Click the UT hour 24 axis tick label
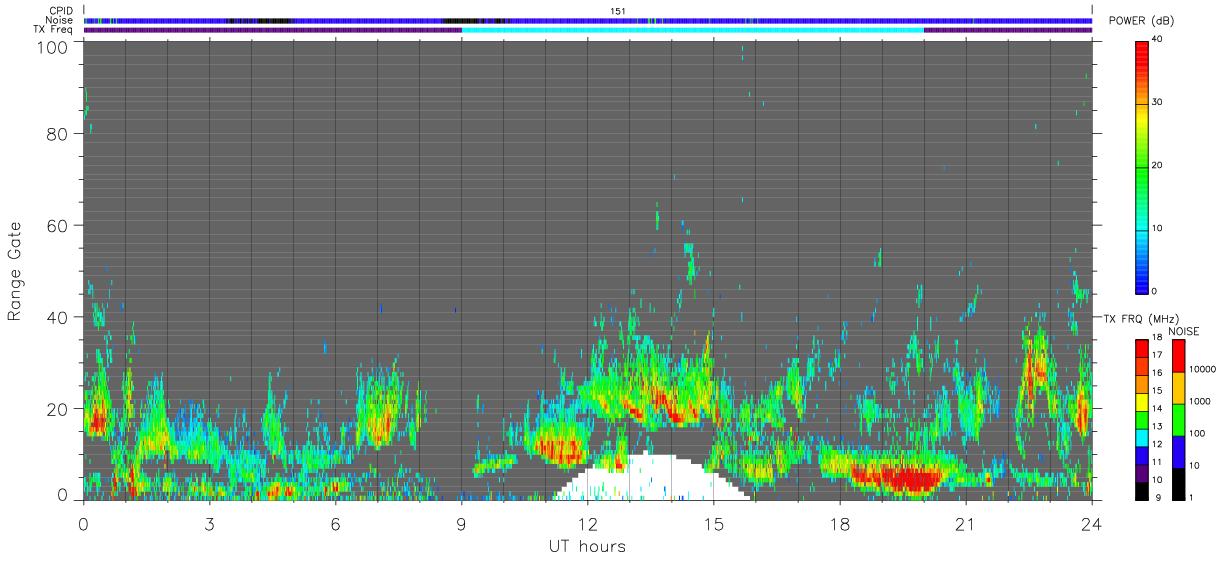Screen dimensions: 1228x567 [x=1091, y=525]
